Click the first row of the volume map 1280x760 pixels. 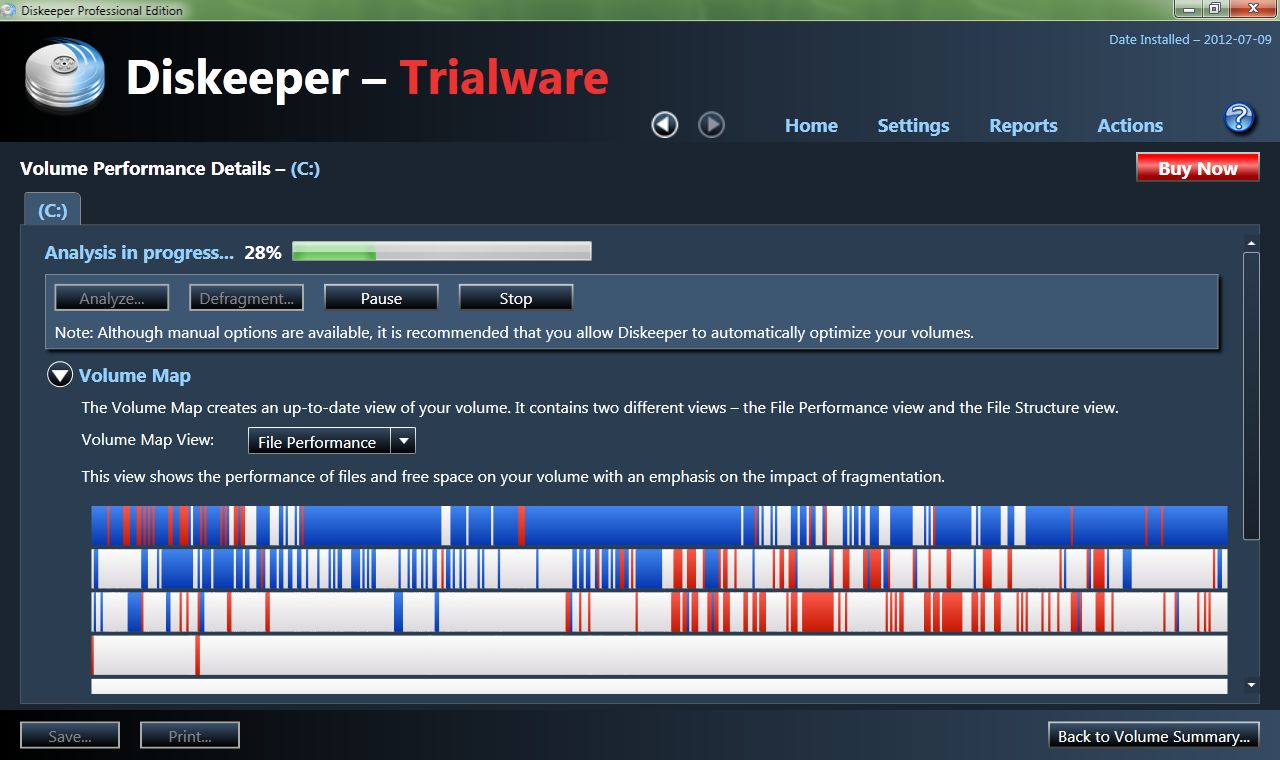tap(659, 525)
